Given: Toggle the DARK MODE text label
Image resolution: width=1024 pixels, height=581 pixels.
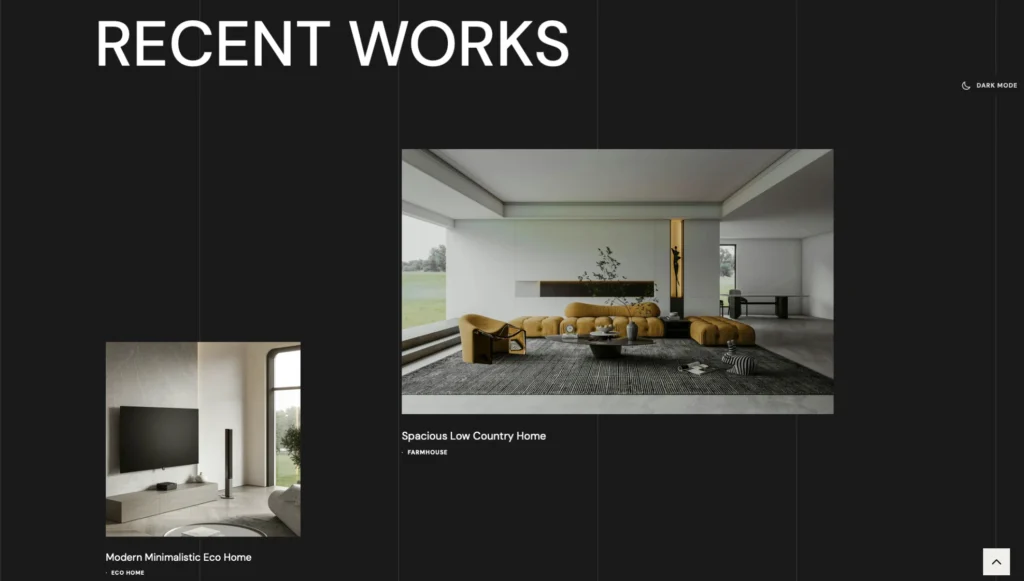Looking at the screenshot, I should pos(996,86).
